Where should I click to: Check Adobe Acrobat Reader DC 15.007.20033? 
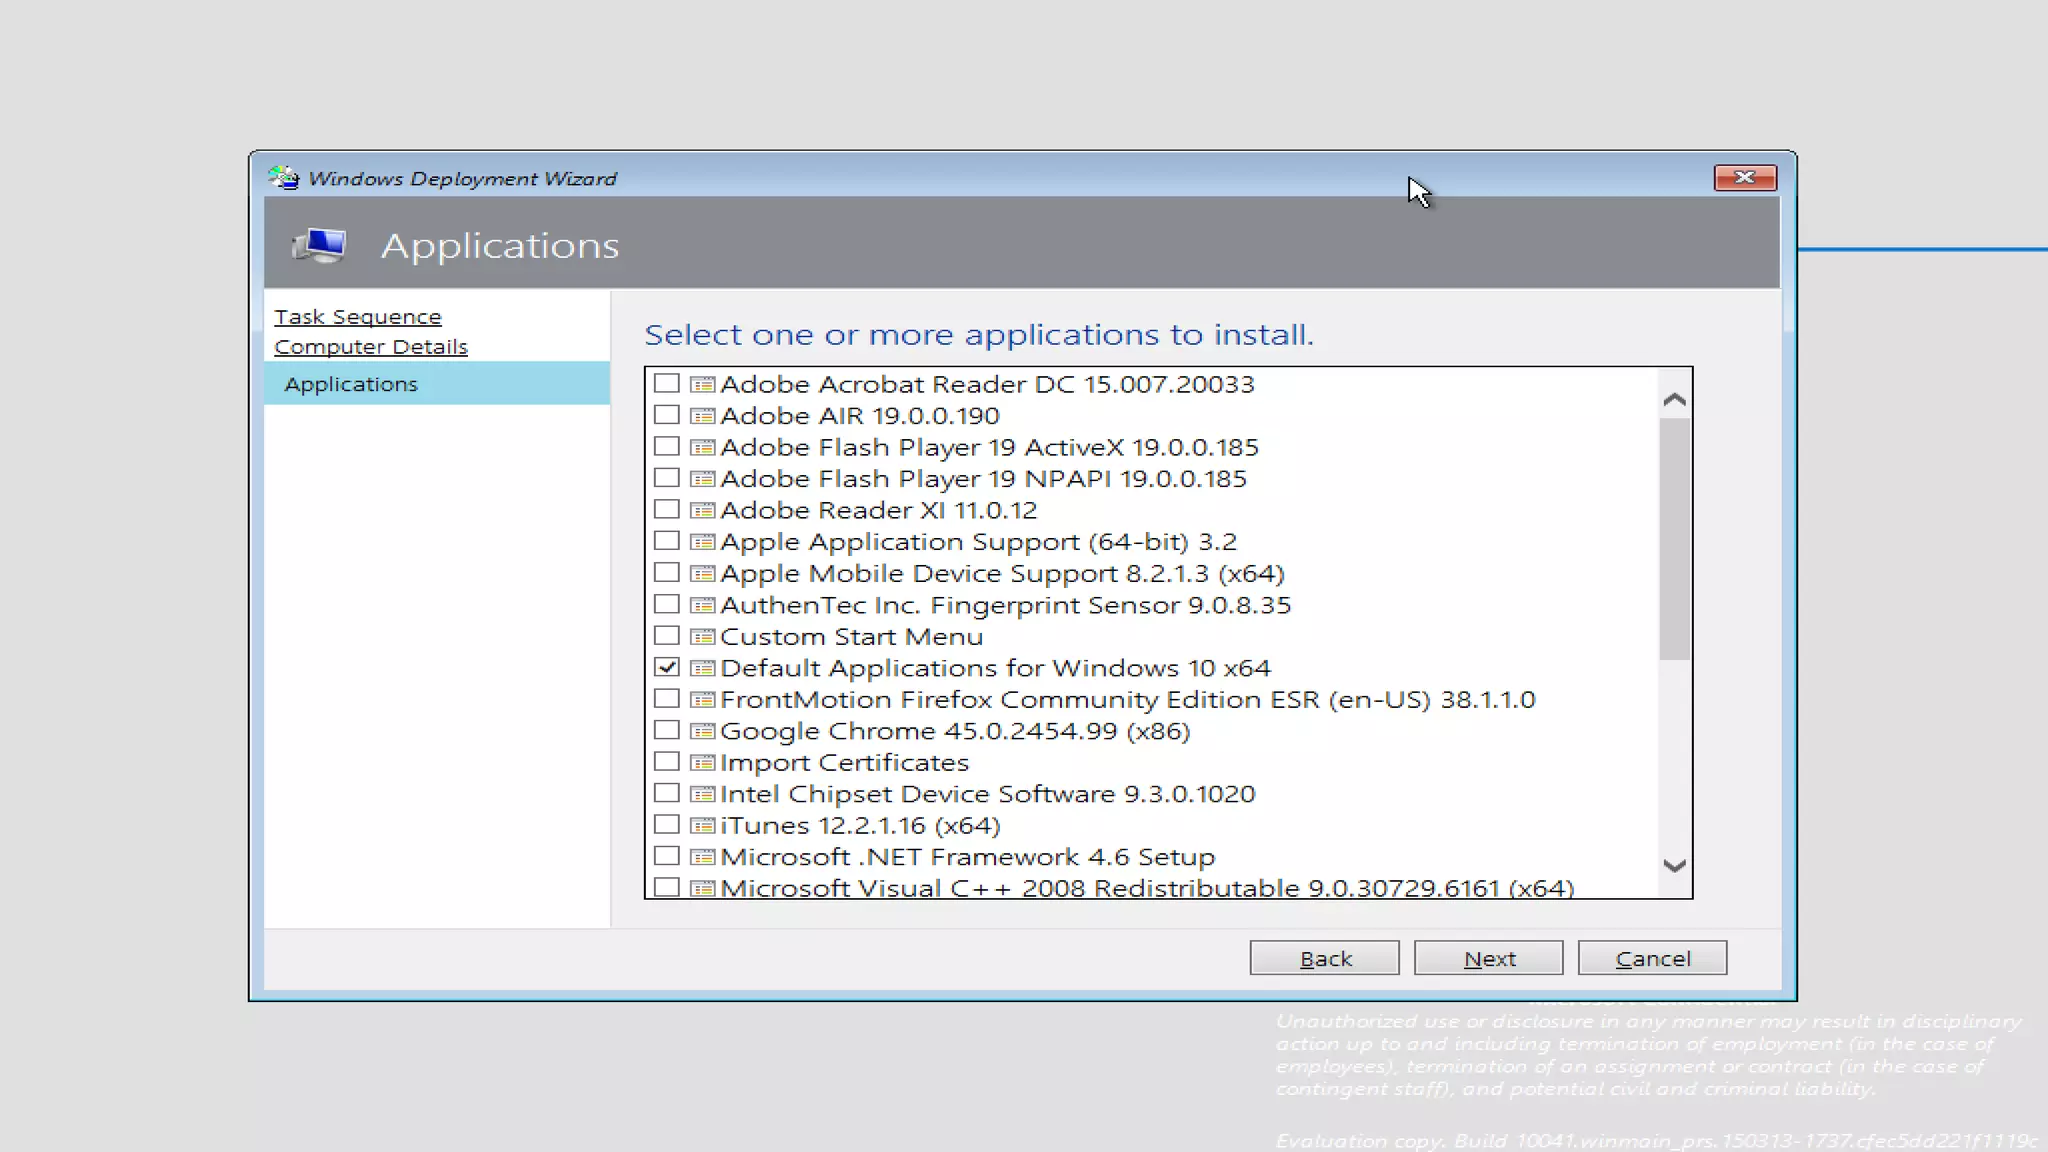point(667,383)
